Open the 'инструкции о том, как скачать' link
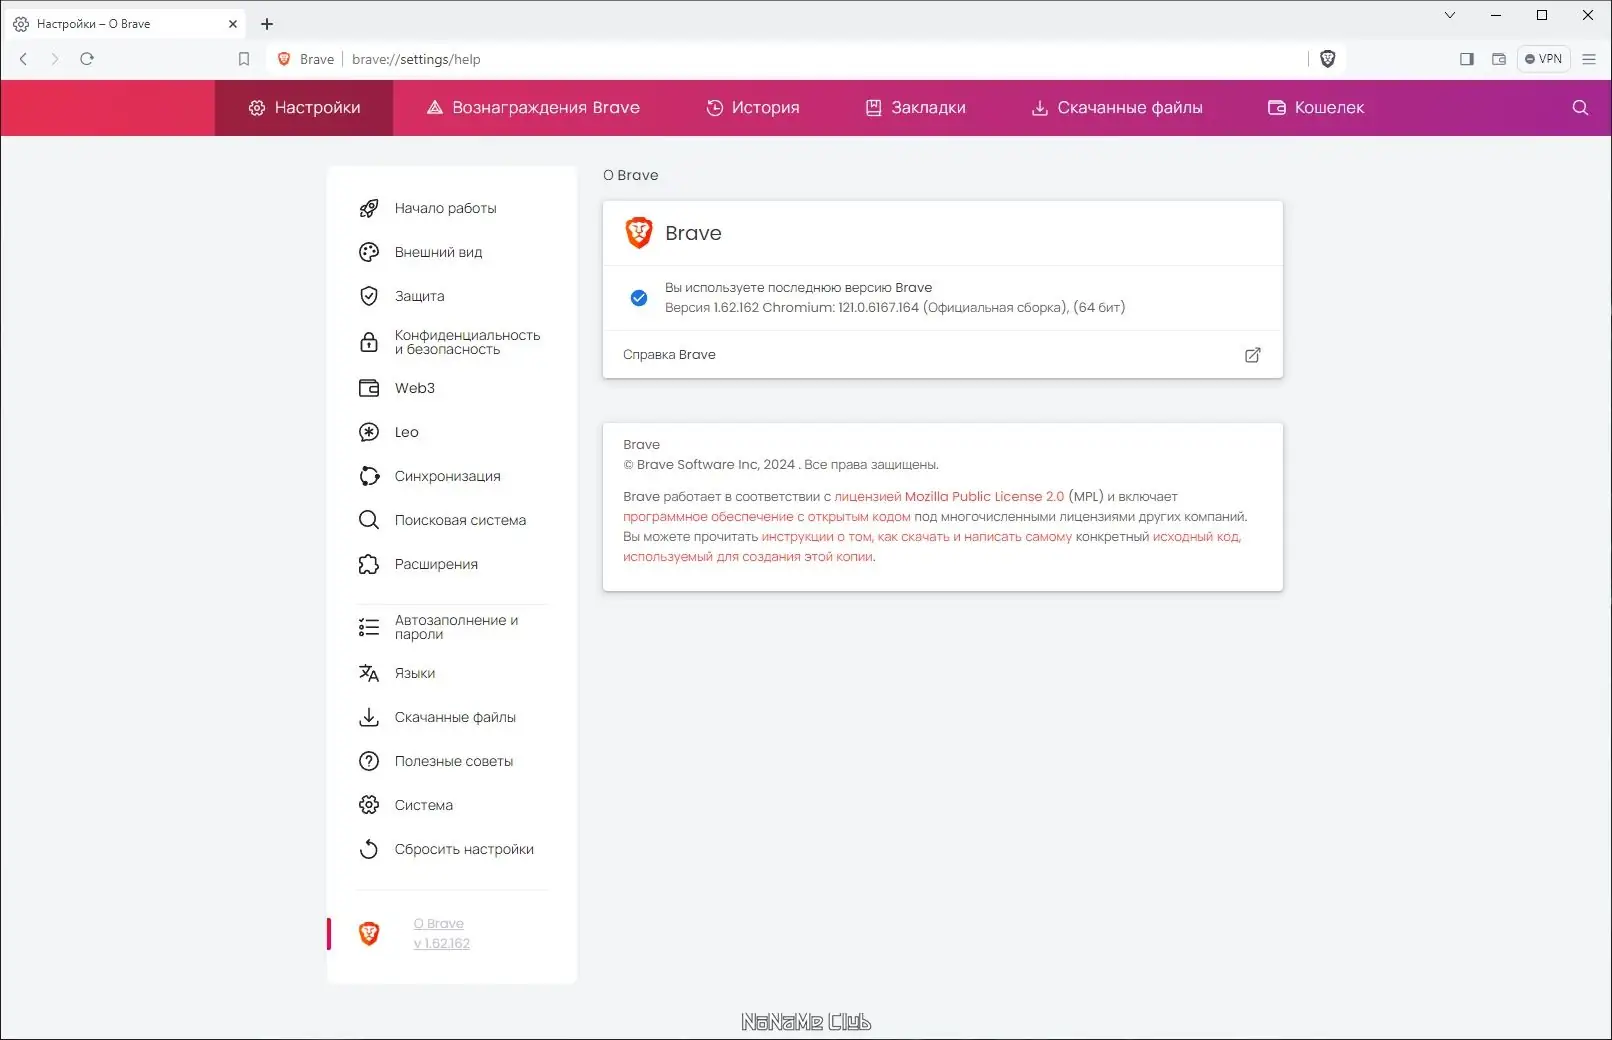Screen dimensions: 1612x1040 click(917, 537)
